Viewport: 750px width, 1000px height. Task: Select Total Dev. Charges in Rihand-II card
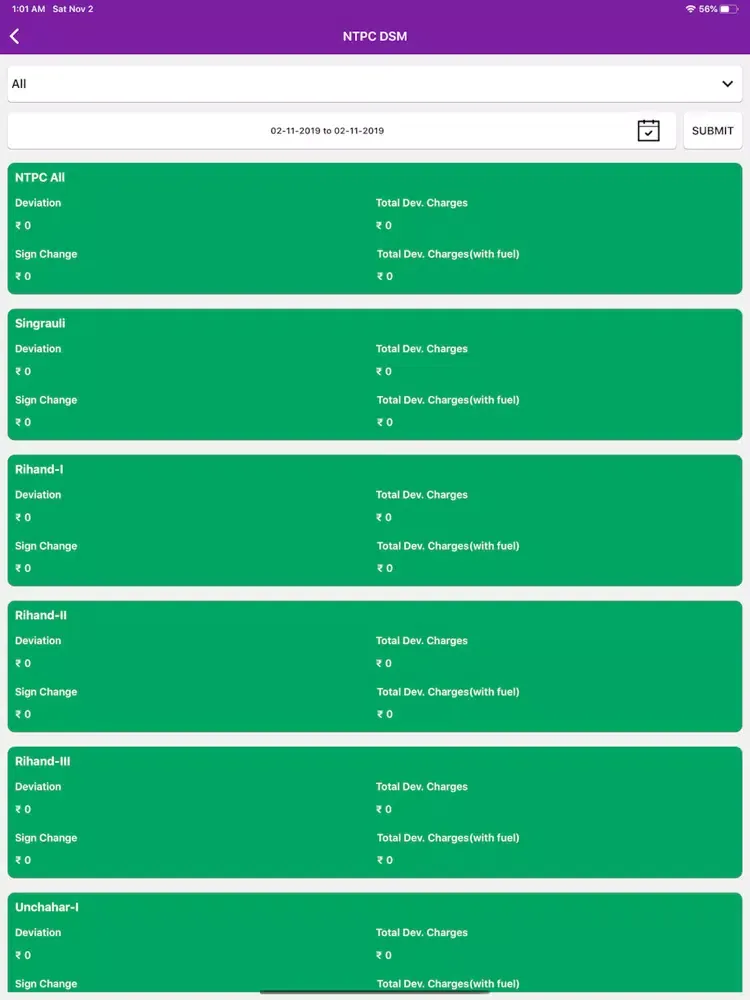pos(422,641)
